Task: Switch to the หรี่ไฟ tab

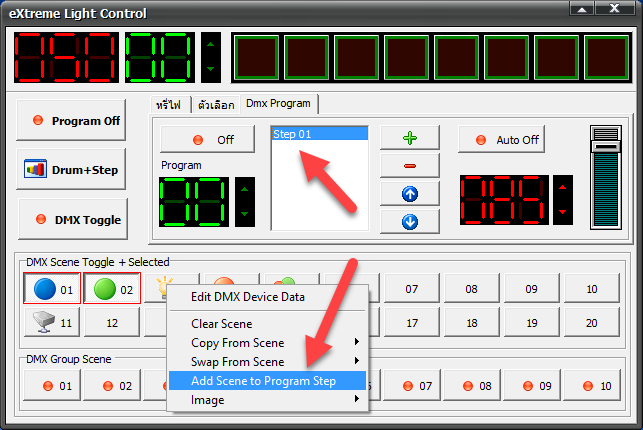Action: pos(169,105)
